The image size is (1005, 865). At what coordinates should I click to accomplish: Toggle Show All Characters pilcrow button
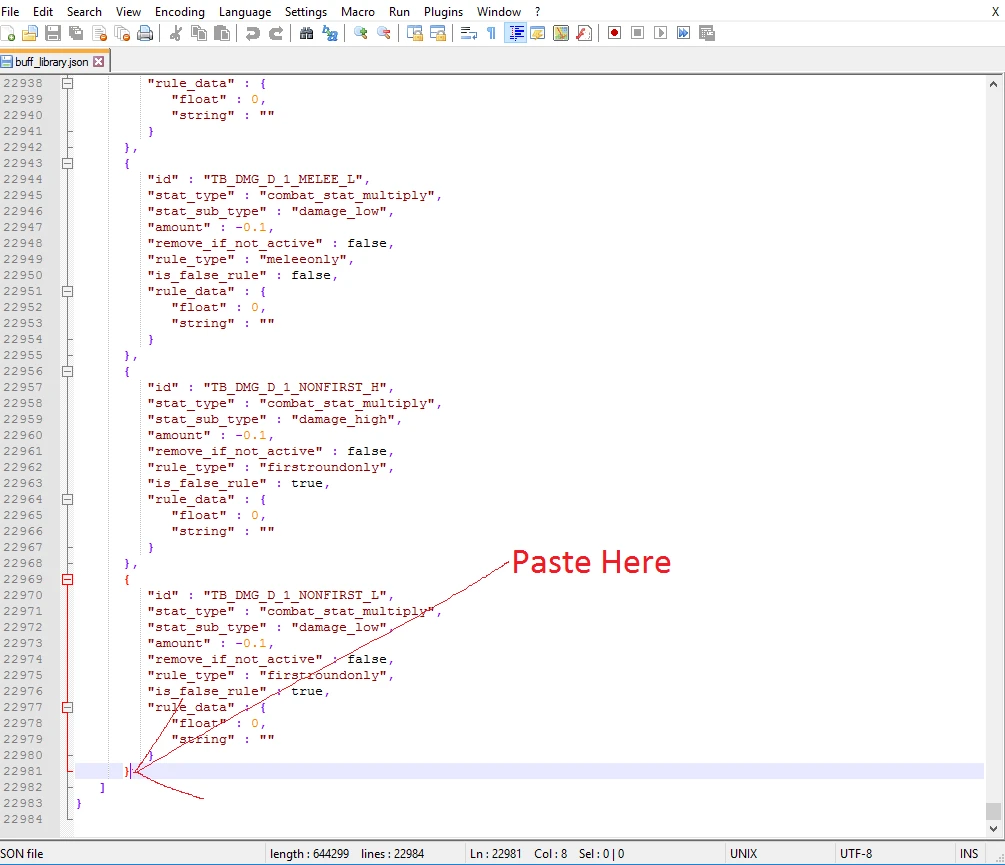[x=491, y=33]
